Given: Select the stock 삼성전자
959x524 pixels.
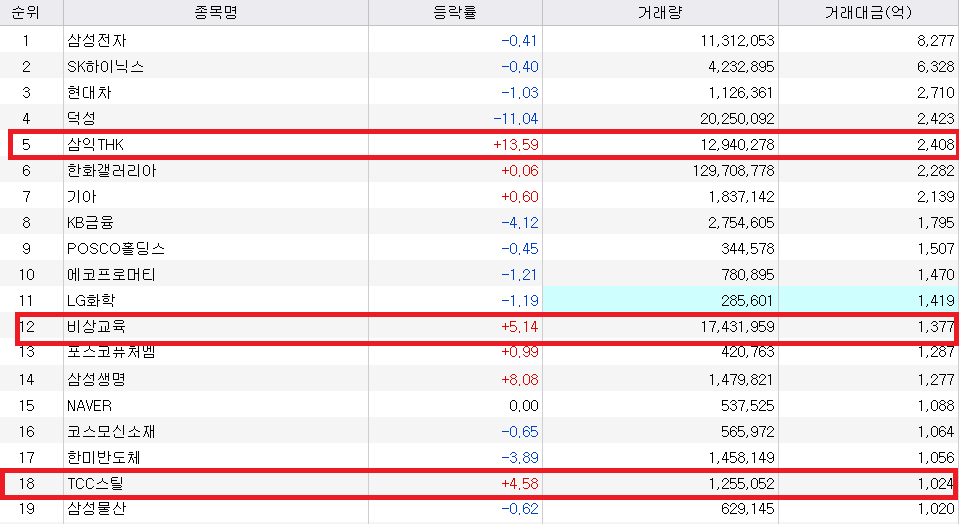Looking at the screenshot, I should point(97,40).
